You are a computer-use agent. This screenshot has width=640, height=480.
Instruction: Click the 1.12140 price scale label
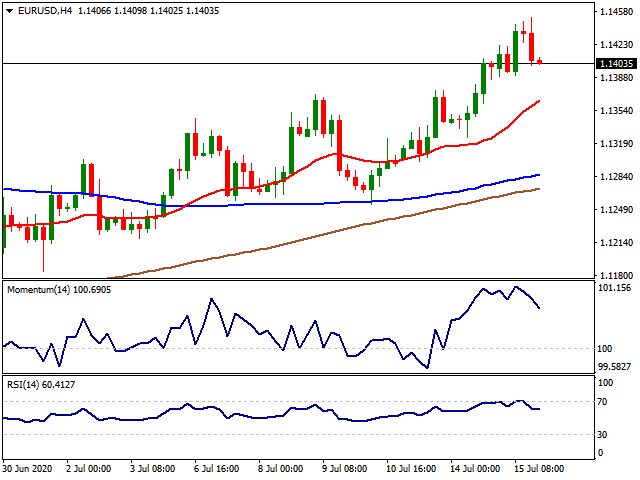(x=616, y=243)
